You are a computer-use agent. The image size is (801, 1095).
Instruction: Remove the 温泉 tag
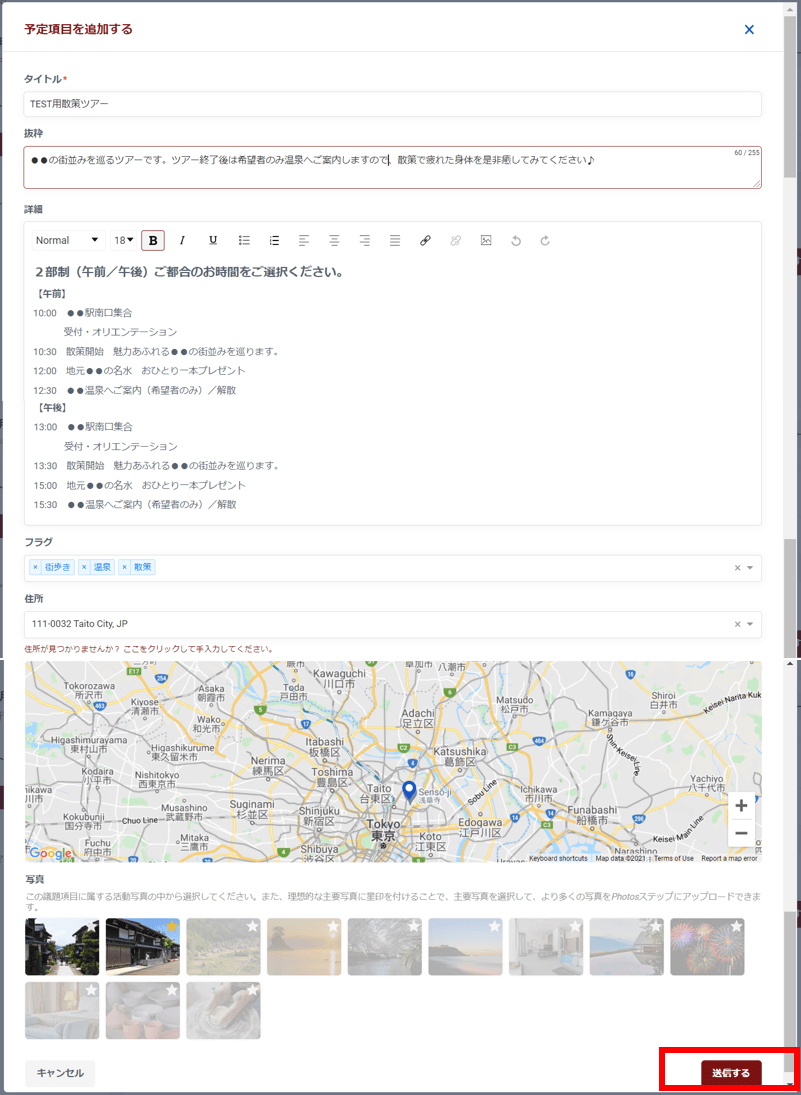pyautogui.click(x=84, y=567)
